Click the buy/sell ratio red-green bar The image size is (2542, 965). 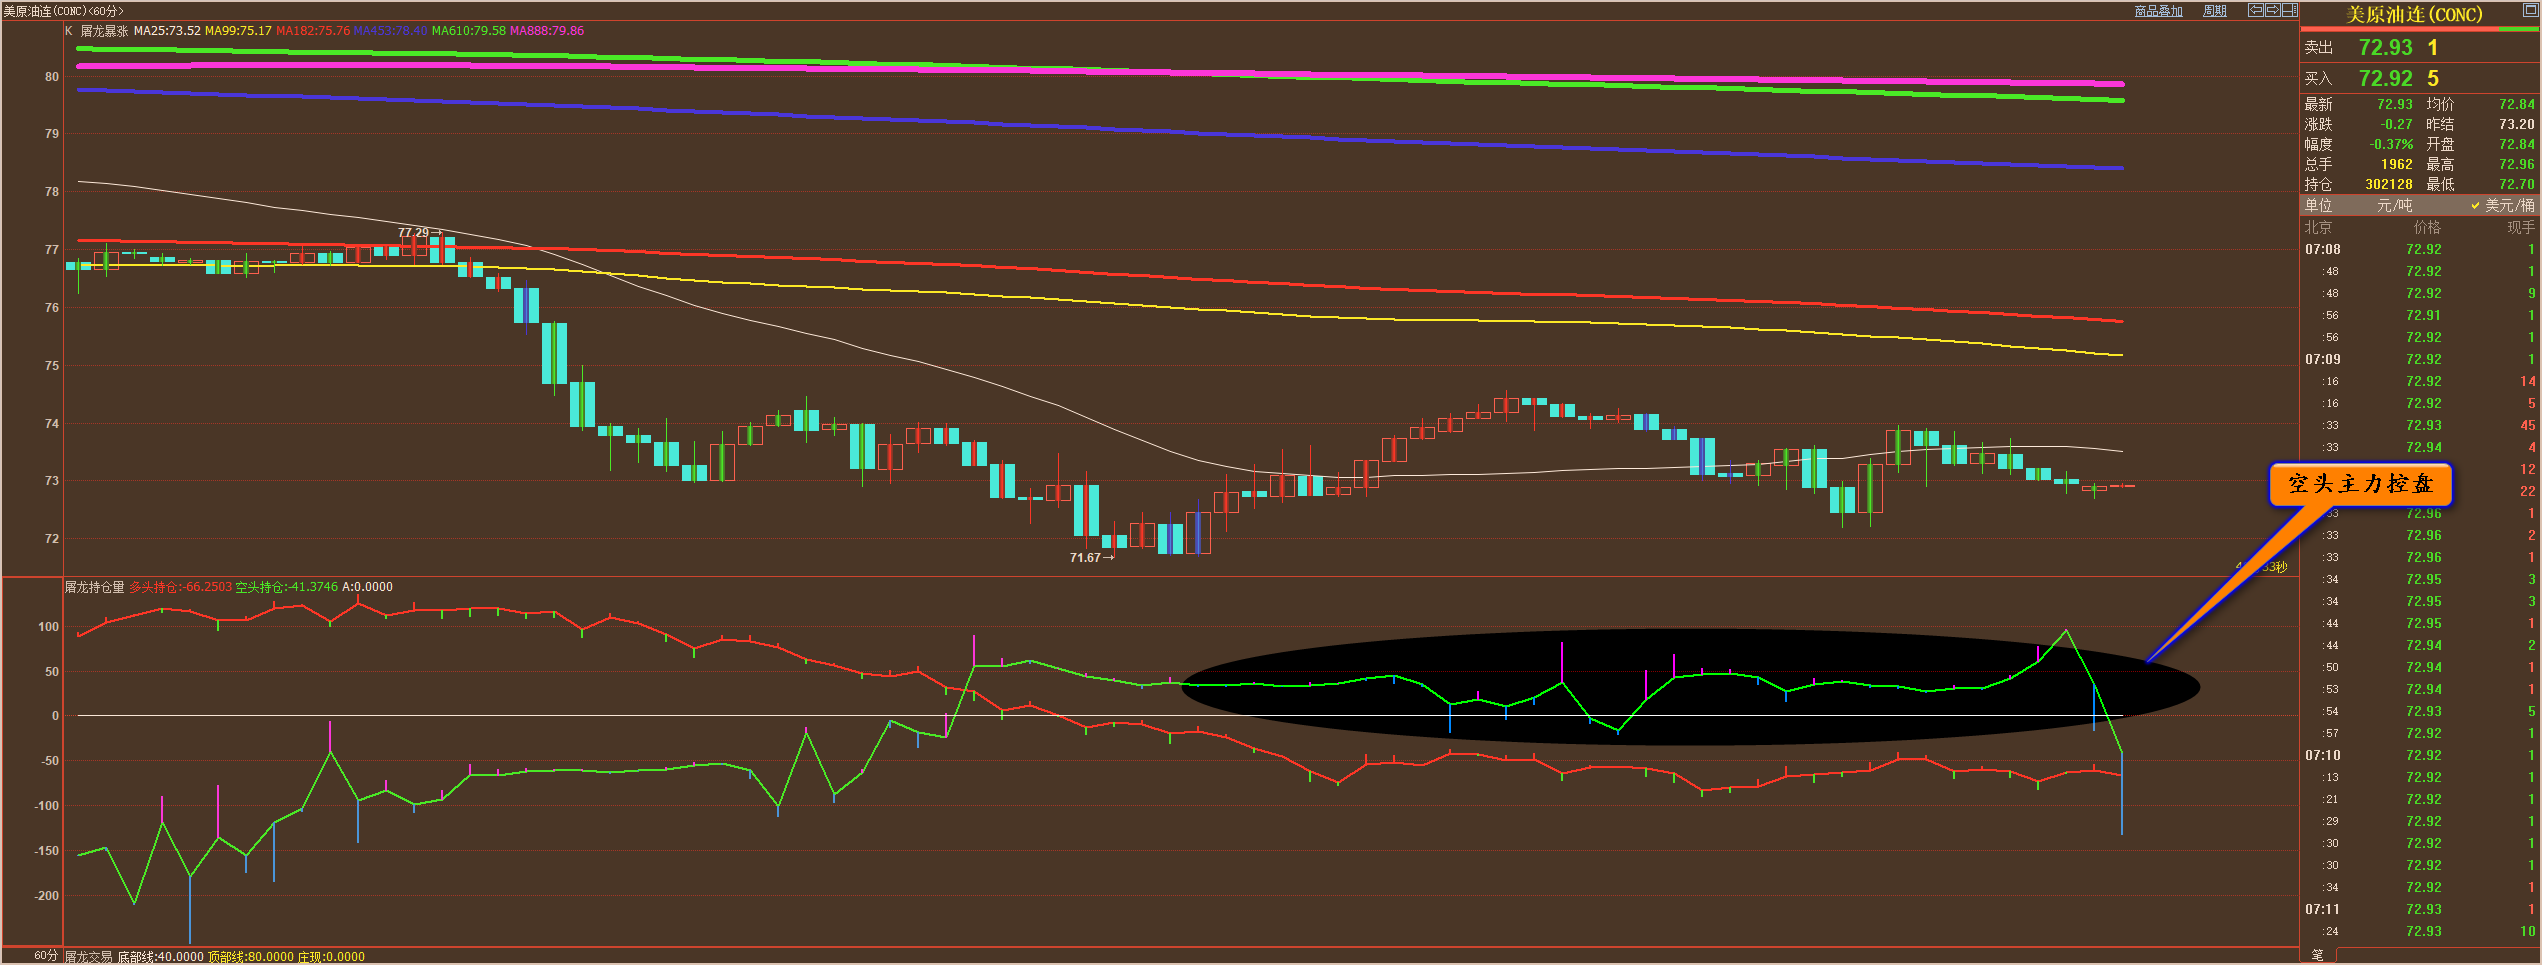click(x=2419, y=29)
